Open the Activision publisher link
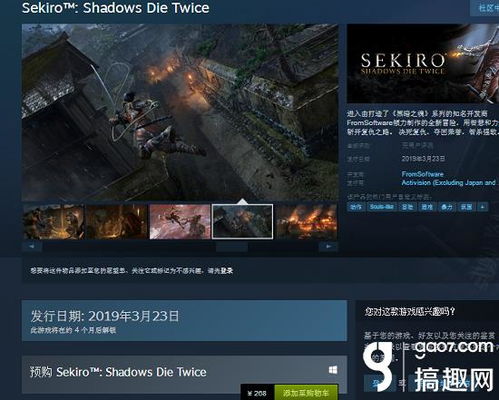 coord(448,183)
